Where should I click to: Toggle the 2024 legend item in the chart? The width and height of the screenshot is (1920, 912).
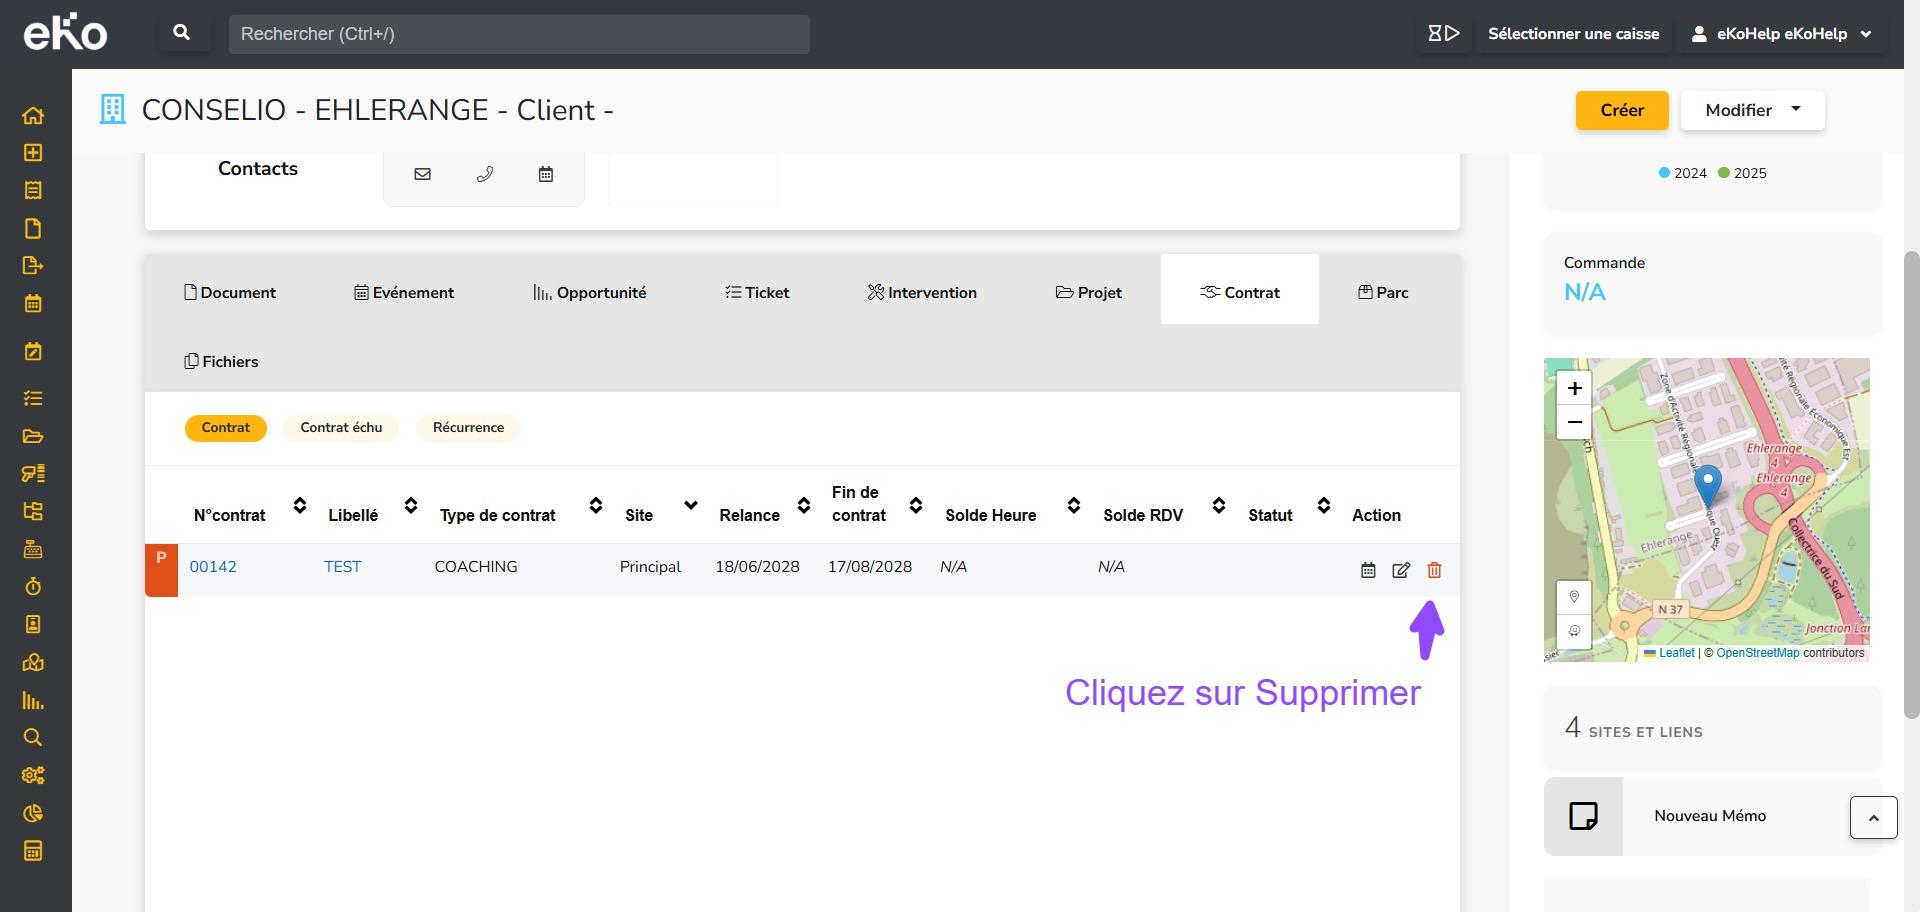point(1683,173)
